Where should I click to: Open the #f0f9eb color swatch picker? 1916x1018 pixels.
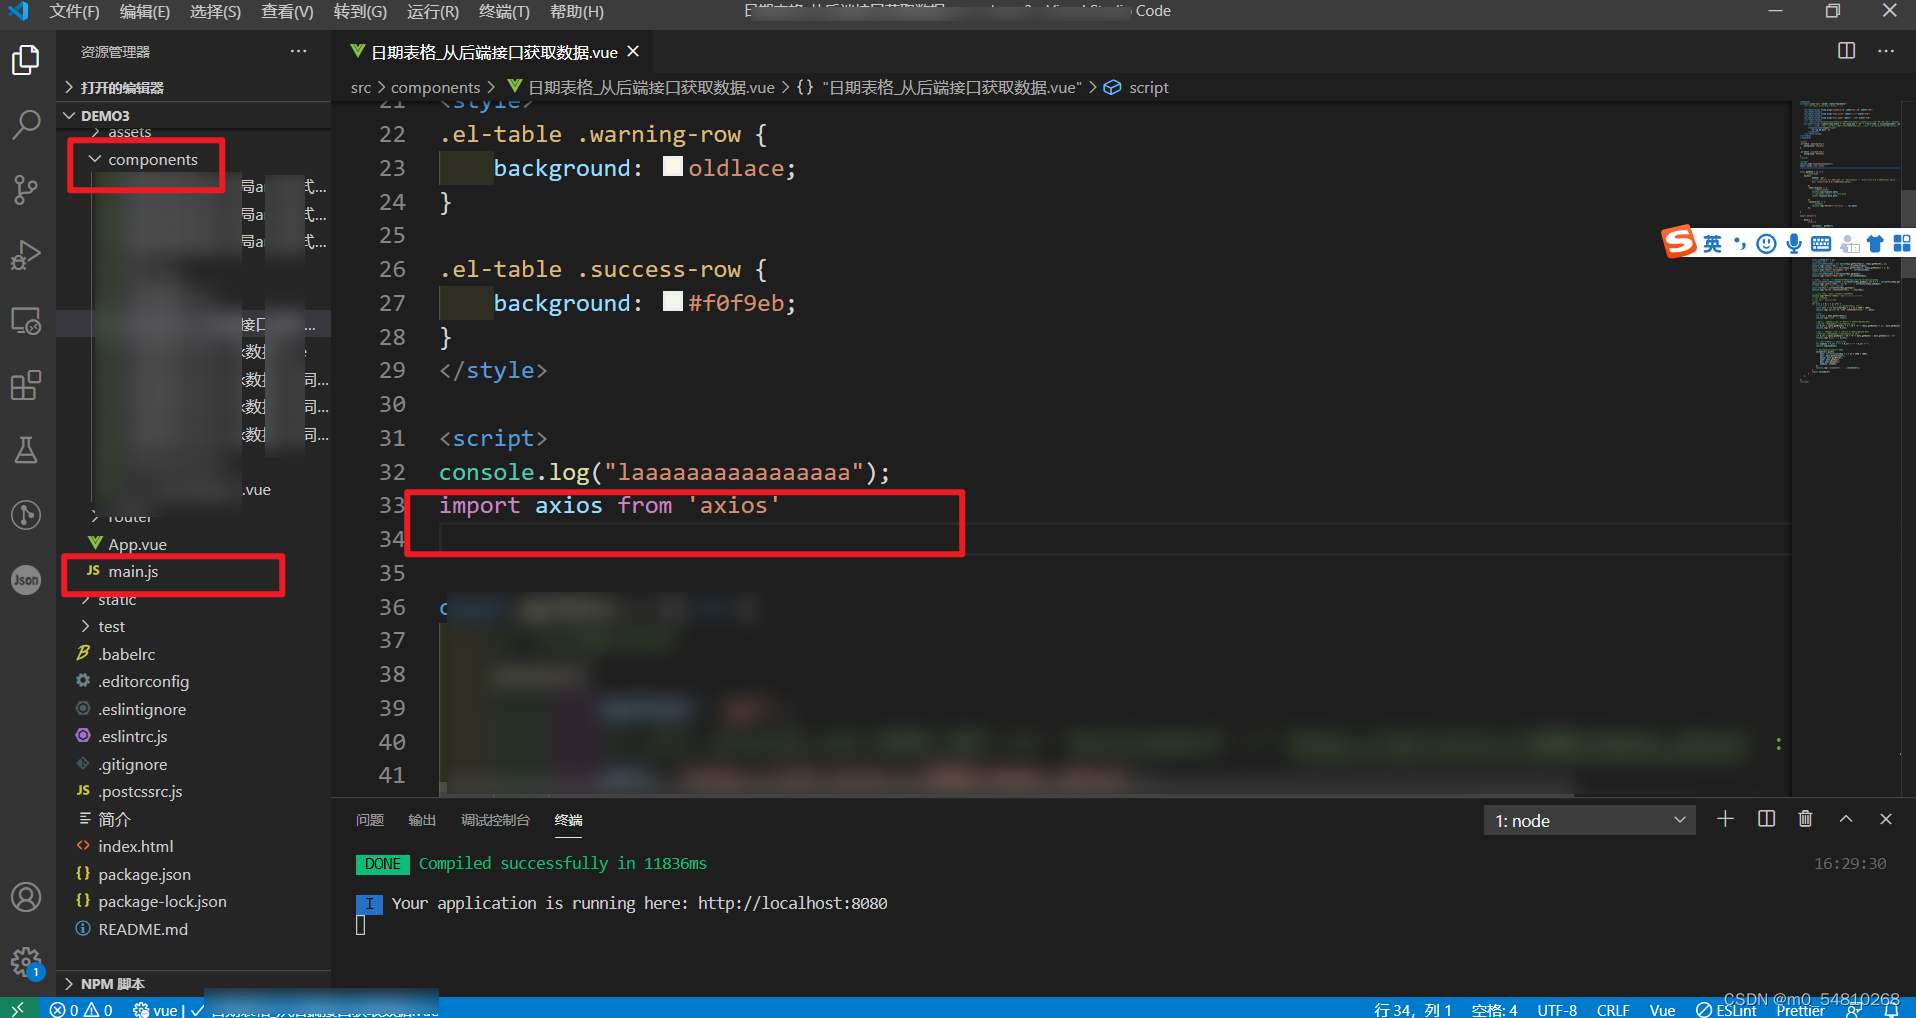[673, 301]
